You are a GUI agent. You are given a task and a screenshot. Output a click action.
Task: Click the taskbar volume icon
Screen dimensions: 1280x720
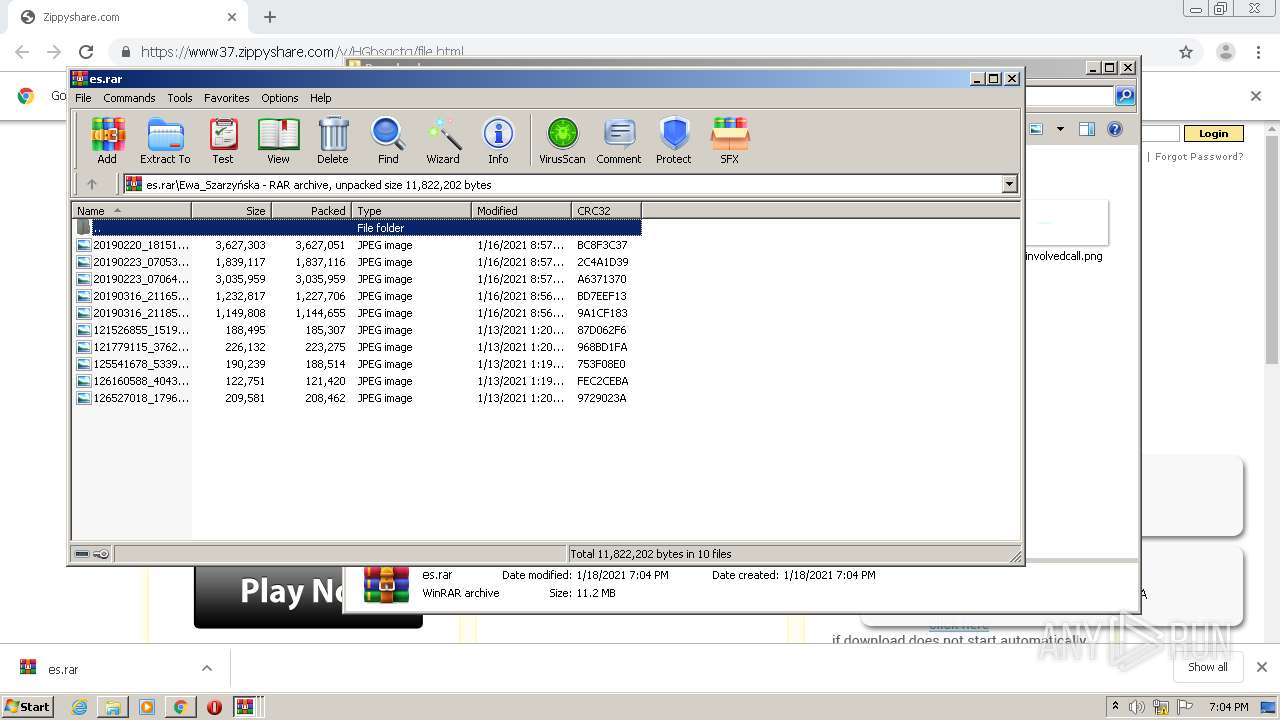click(x=1137, y=707)
